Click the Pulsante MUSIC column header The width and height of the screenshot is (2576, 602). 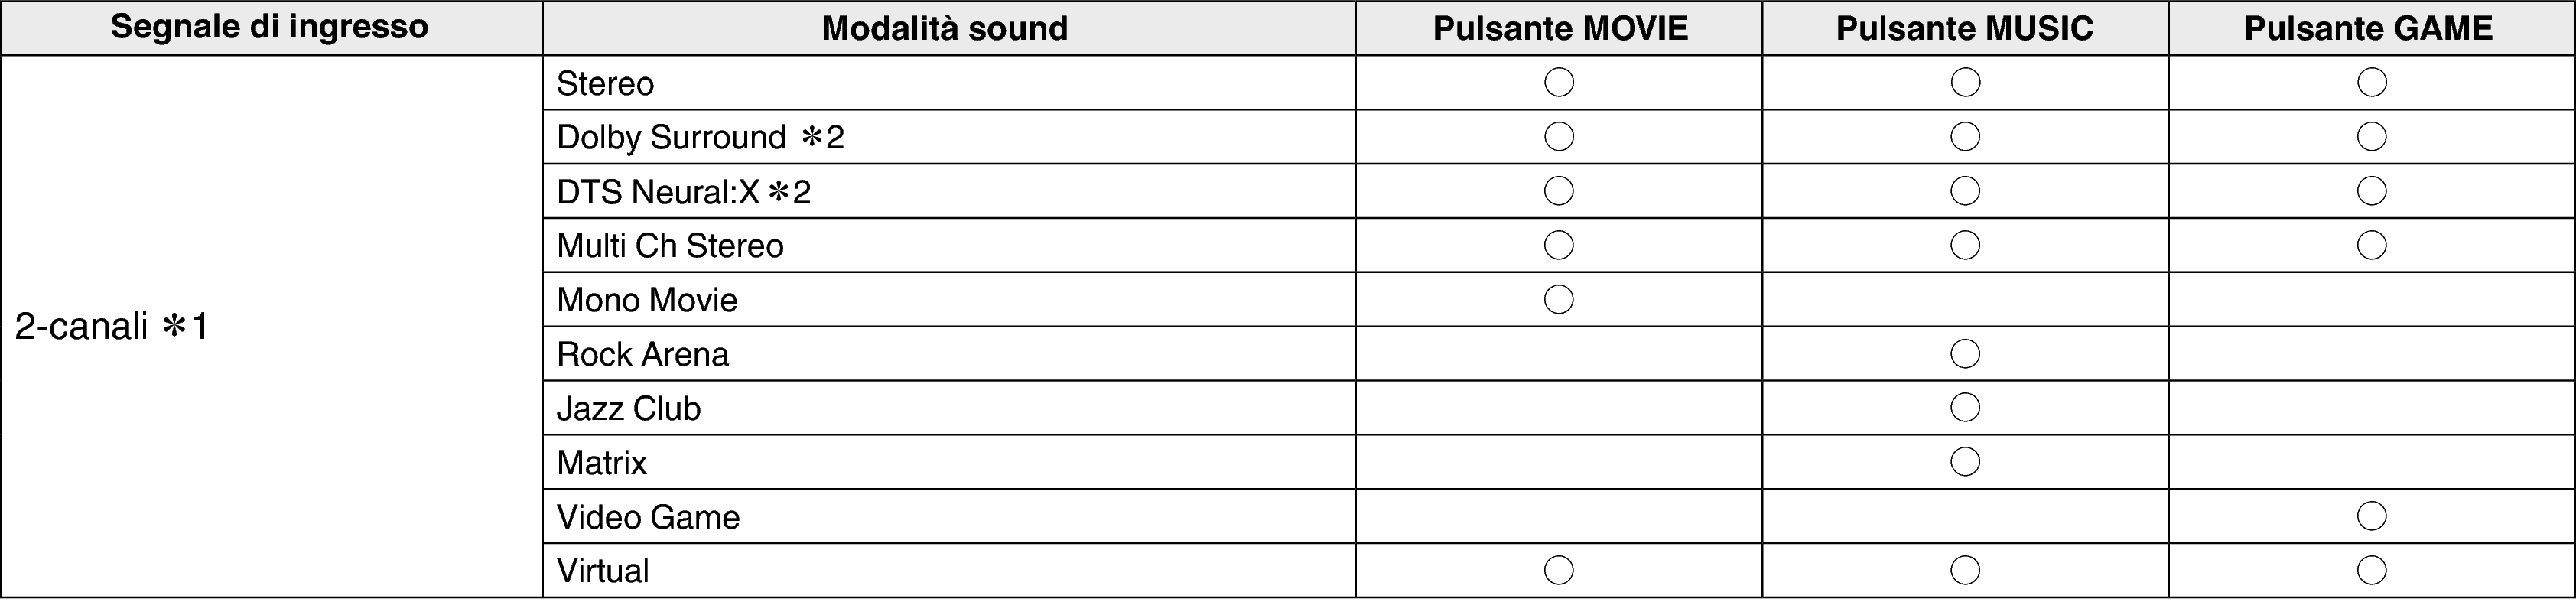tap(1965, 28)
